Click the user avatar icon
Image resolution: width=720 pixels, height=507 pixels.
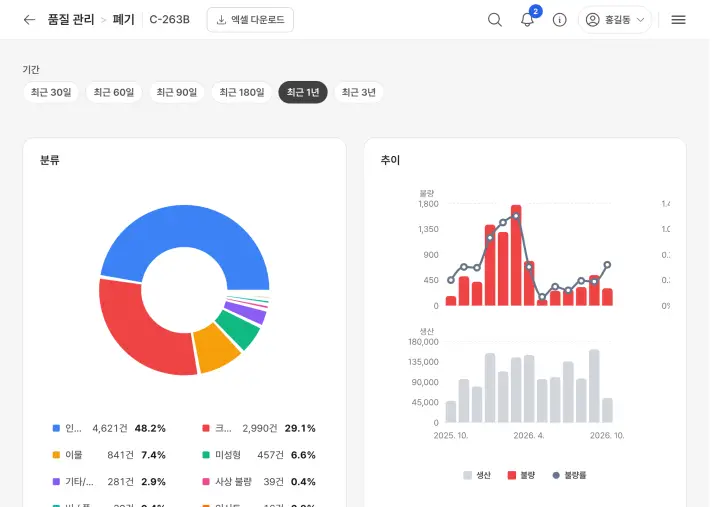click(592, 20)
